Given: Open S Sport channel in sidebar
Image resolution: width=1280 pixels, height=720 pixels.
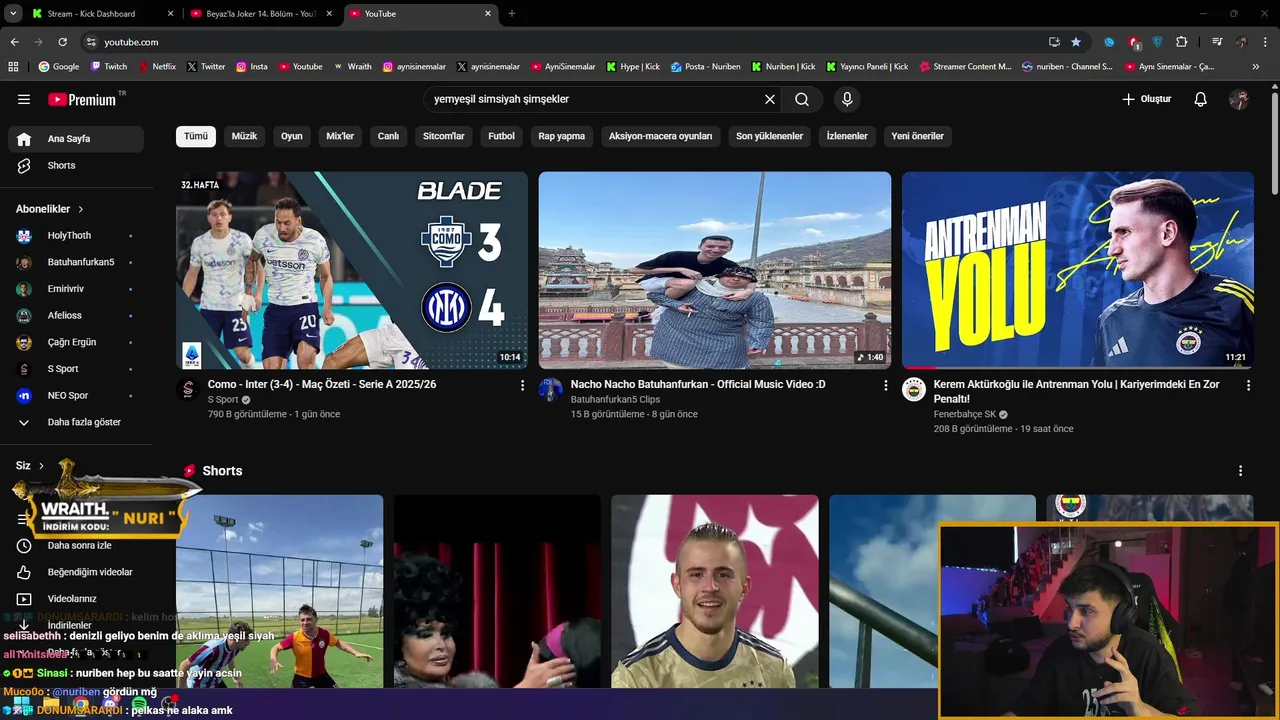Looking at the screenshot, I should click(76, 369).
